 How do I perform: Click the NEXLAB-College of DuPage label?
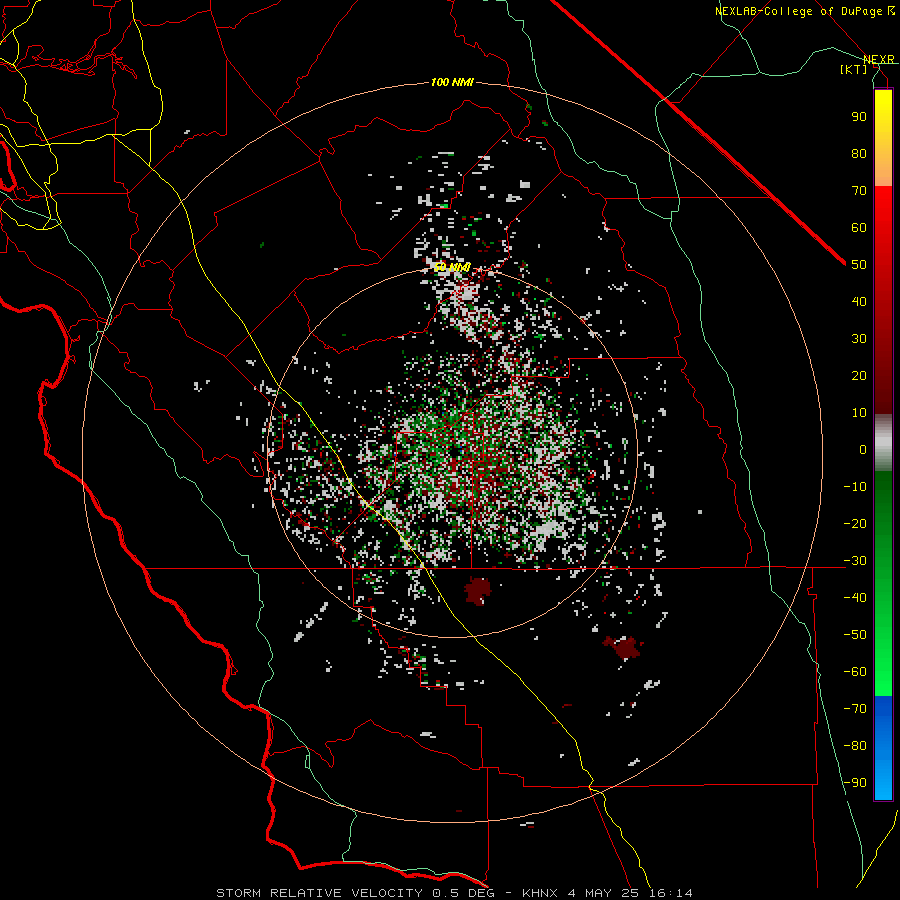pos(804,11)
